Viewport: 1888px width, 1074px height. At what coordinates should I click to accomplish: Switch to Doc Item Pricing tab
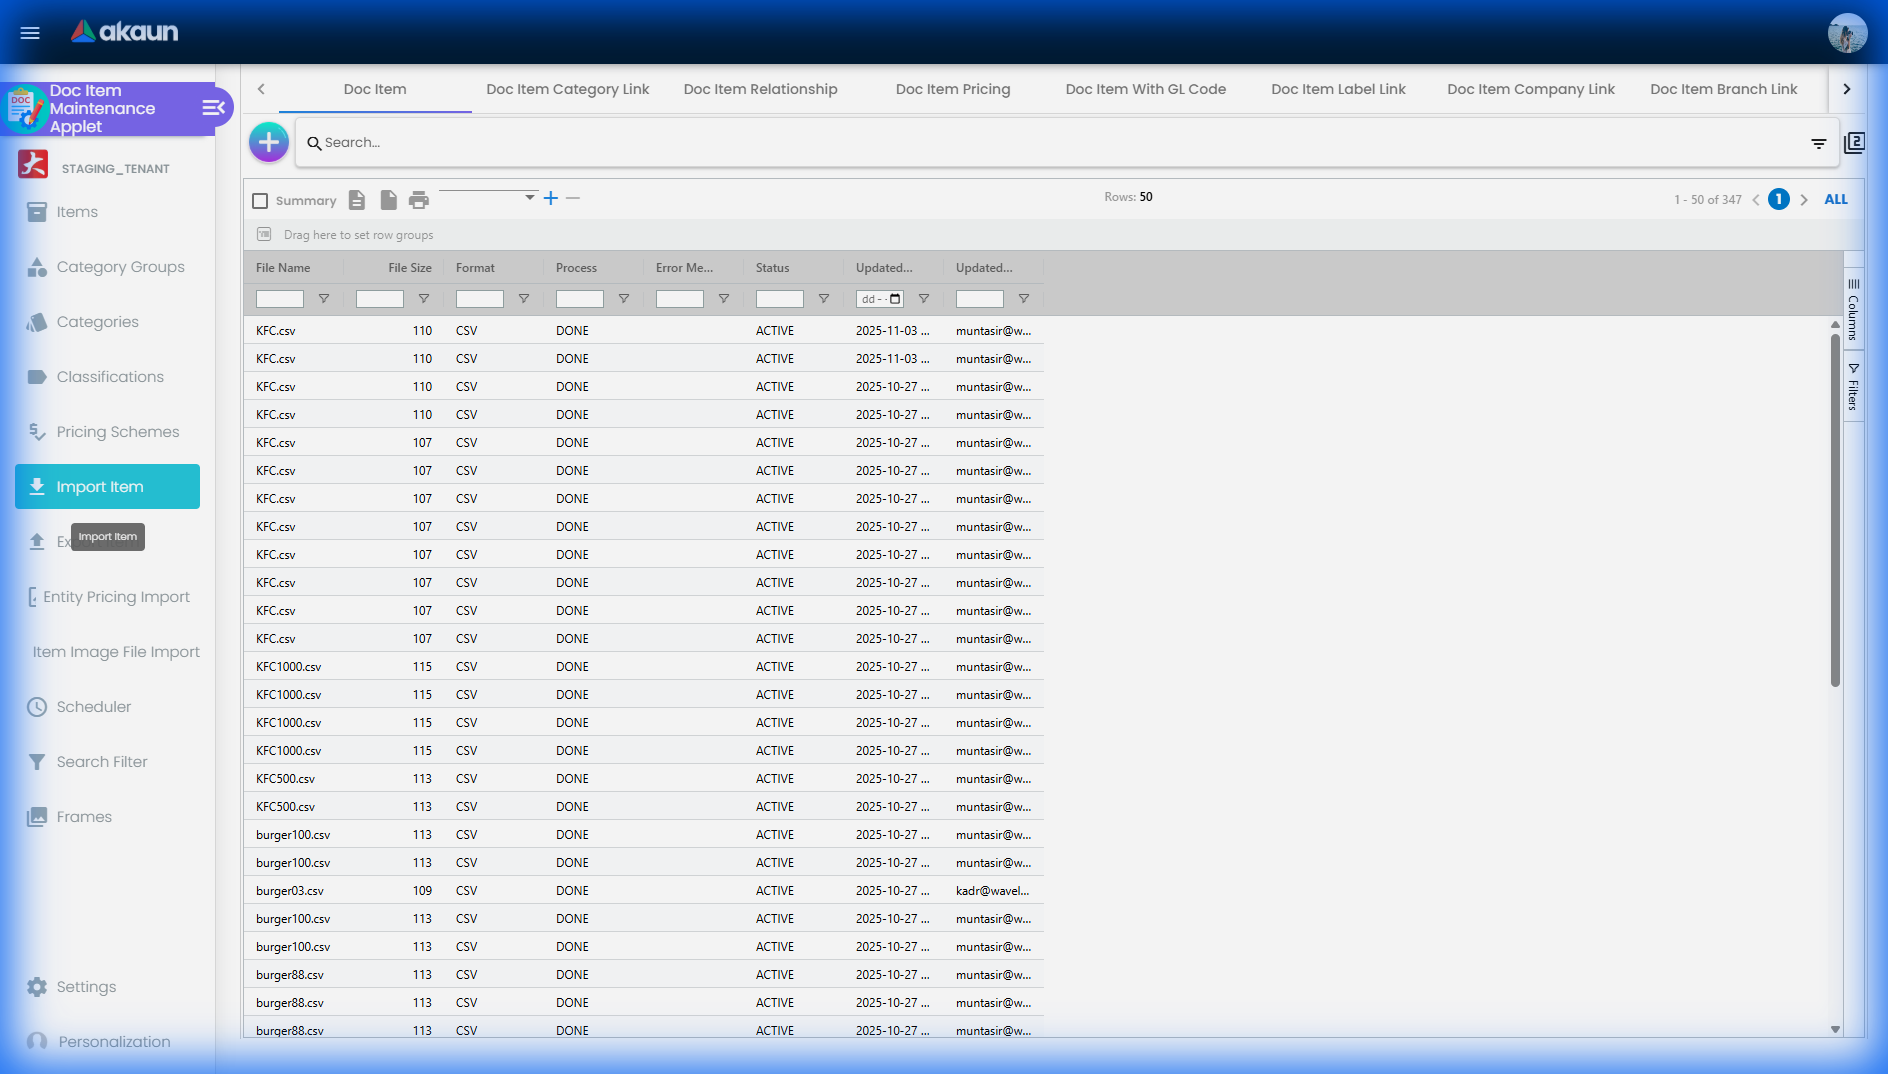[952, 89]
